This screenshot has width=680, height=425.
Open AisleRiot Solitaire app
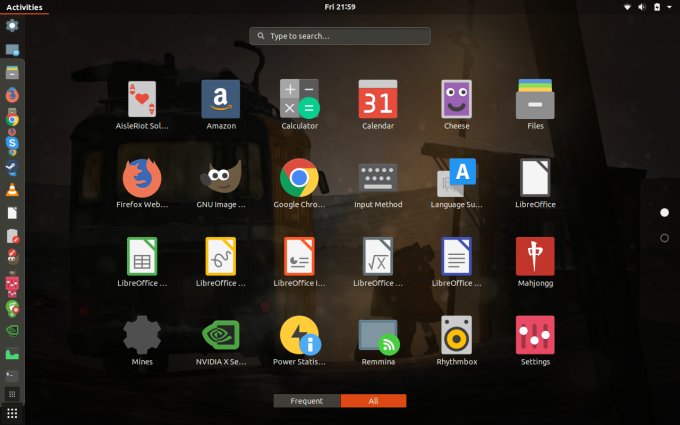coord(142,99)
